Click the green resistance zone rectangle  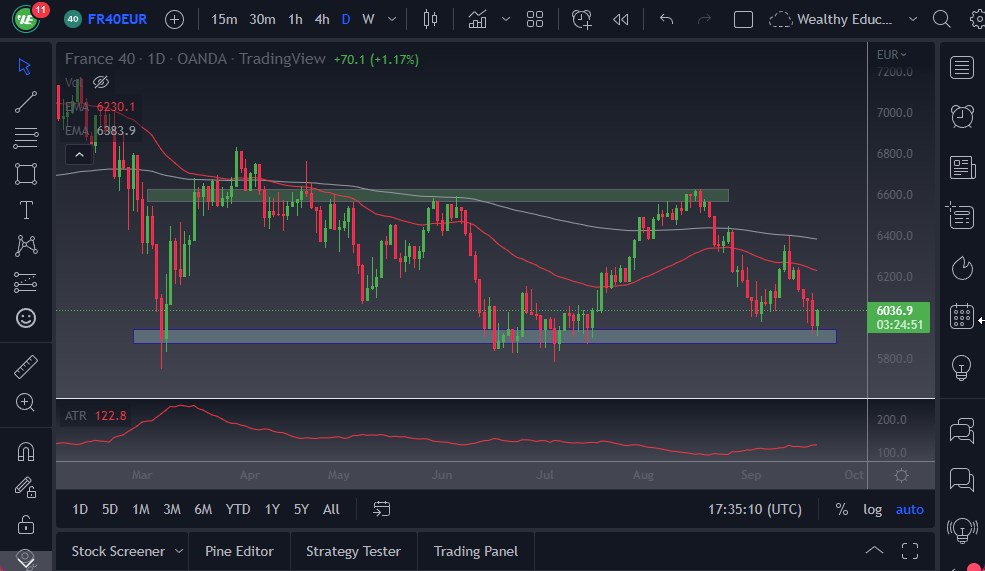(437, 195)
